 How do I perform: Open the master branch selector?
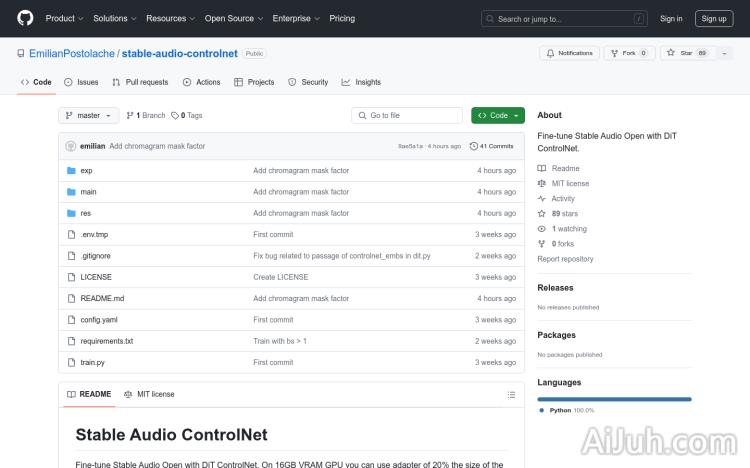pos(88,115)
